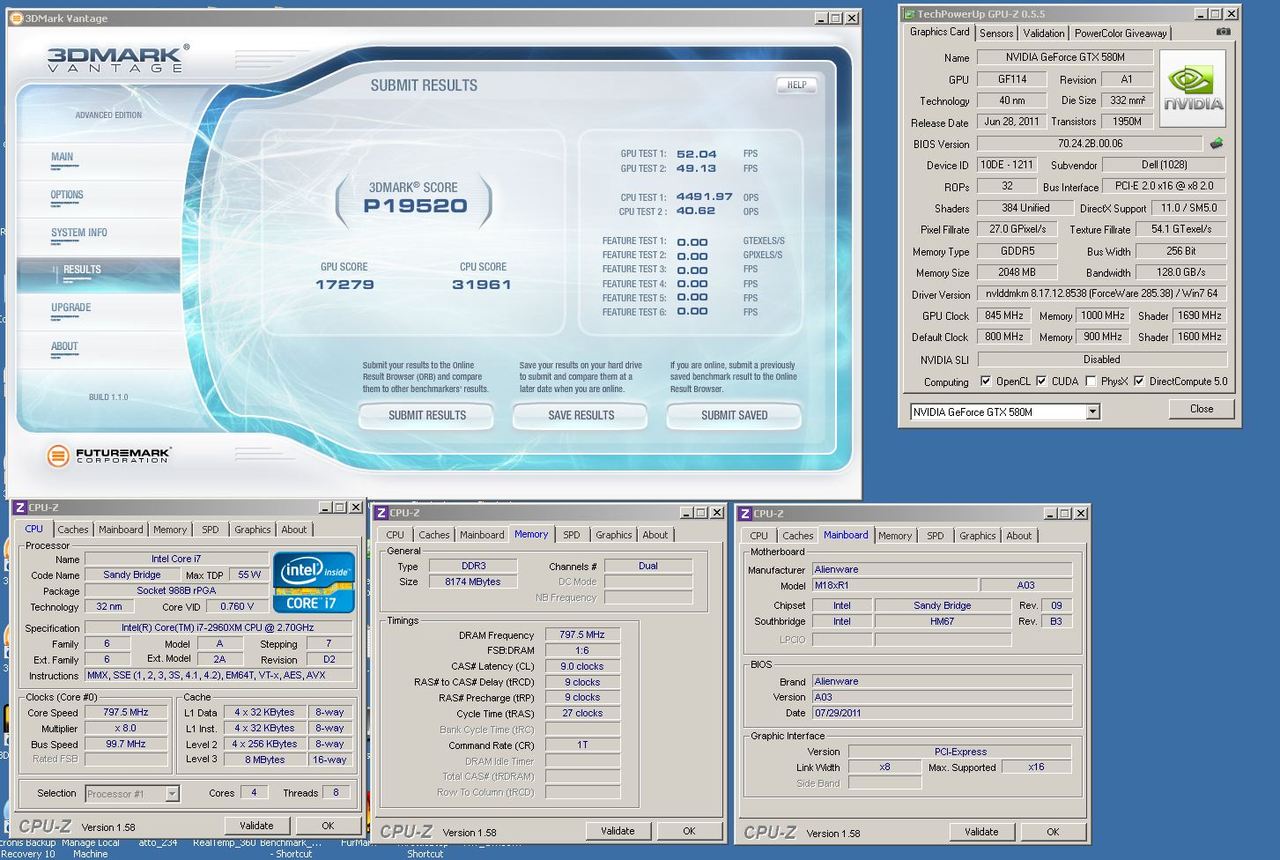1280x860 pixels.
Task: Click the GPU TEST 1 value 52.04
Action: pos(697,154)
